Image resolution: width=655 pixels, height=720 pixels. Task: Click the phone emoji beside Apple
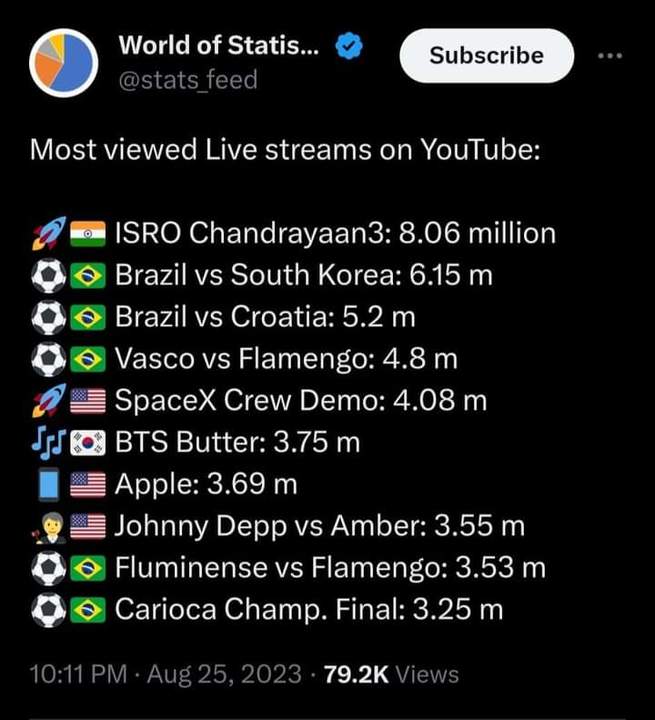(49, 484)
